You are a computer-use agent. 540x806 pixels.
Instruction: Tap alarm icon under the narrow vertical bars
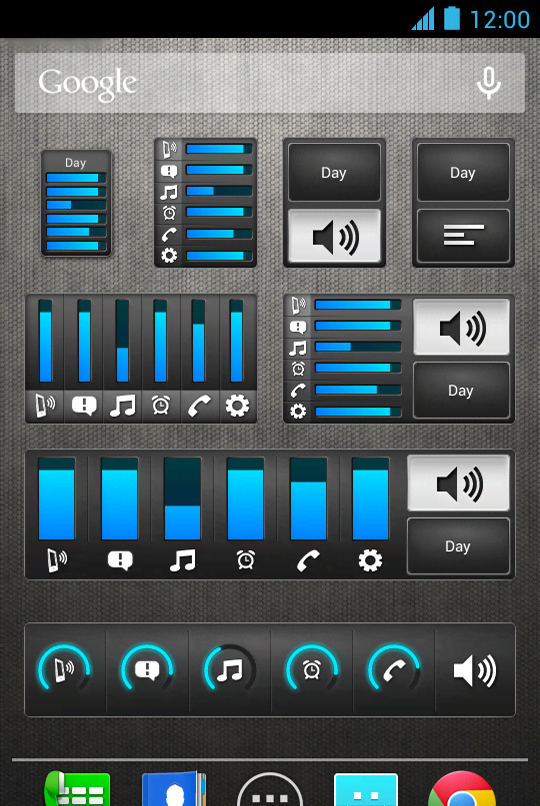161,406
